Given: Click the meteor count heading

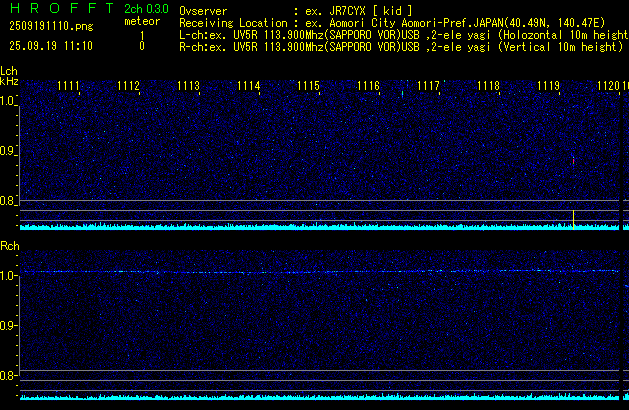Looking at the screenshot, I should coord(141,21).
